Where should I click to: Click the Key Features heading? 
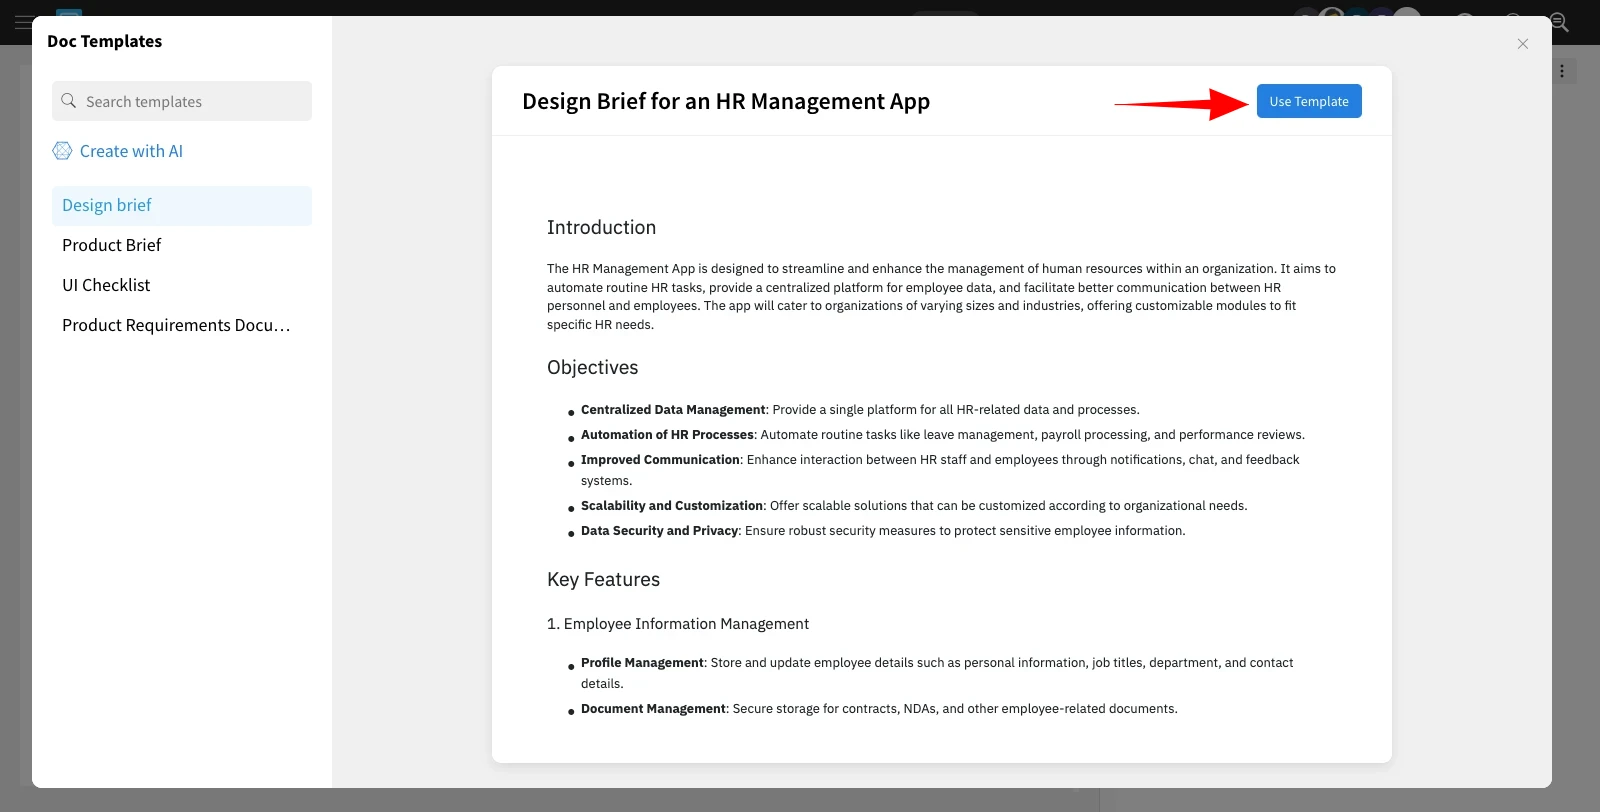603,579
